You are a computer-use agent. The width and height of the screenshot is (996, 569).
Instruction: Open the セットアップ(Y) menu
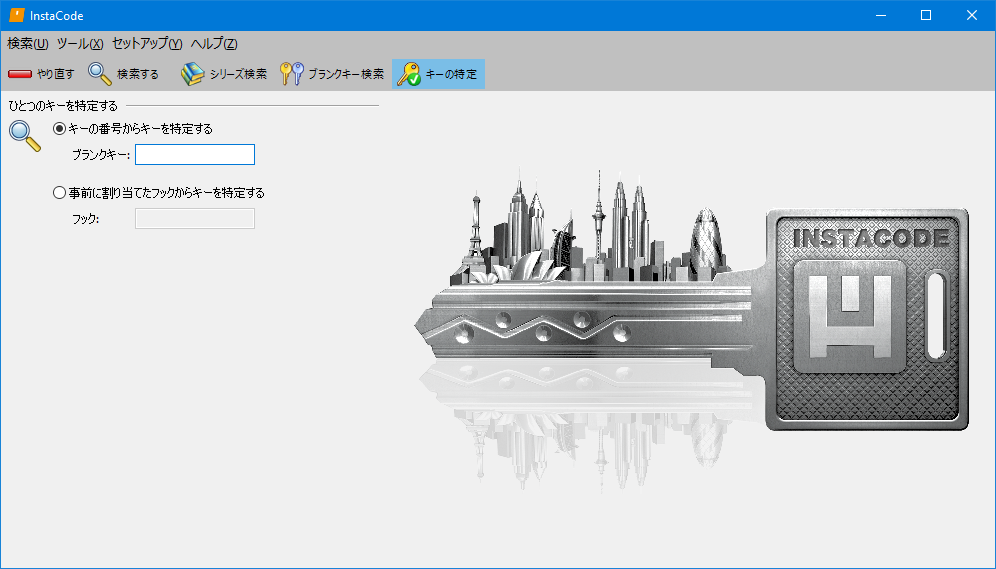[147, 44]
